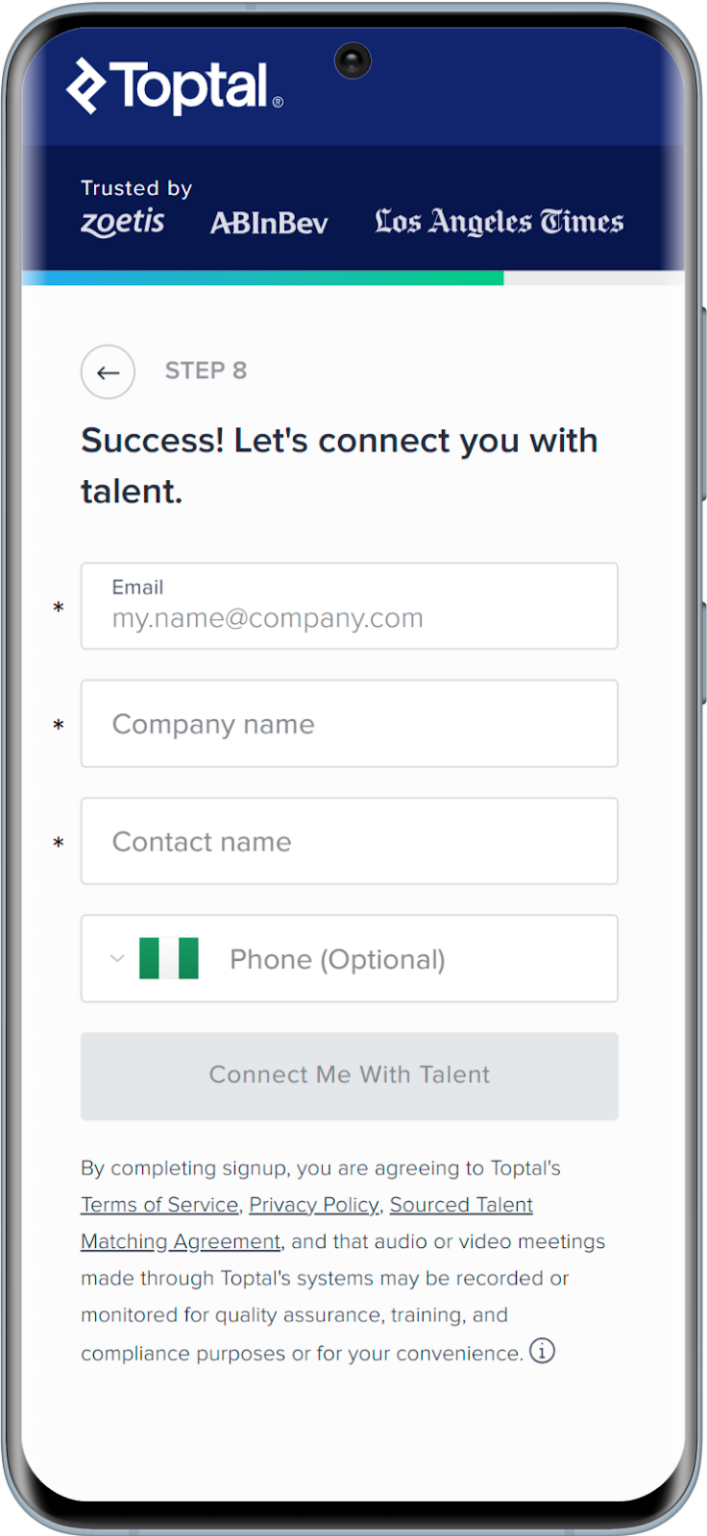Screen dimensions: 707x1536
Task: Click the info icon after compliance text
Action: coord(542,1351)
